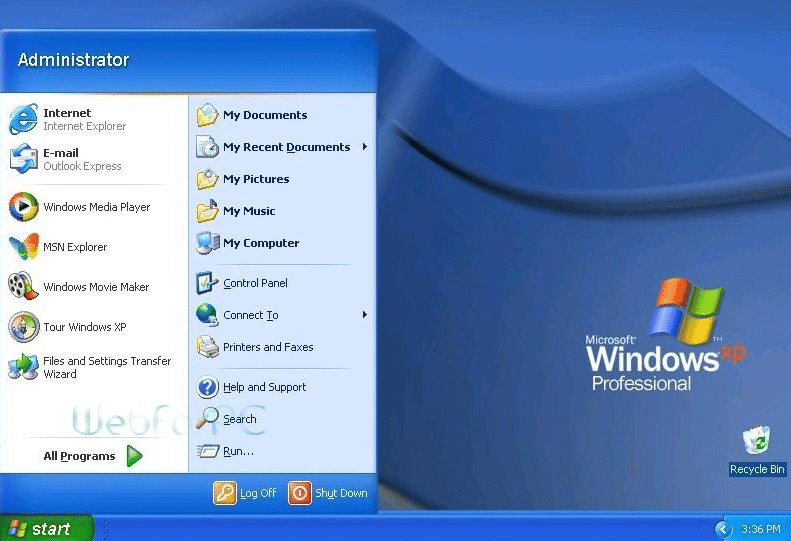
Task: Click the green start button
Action: (x=47, y=528)
